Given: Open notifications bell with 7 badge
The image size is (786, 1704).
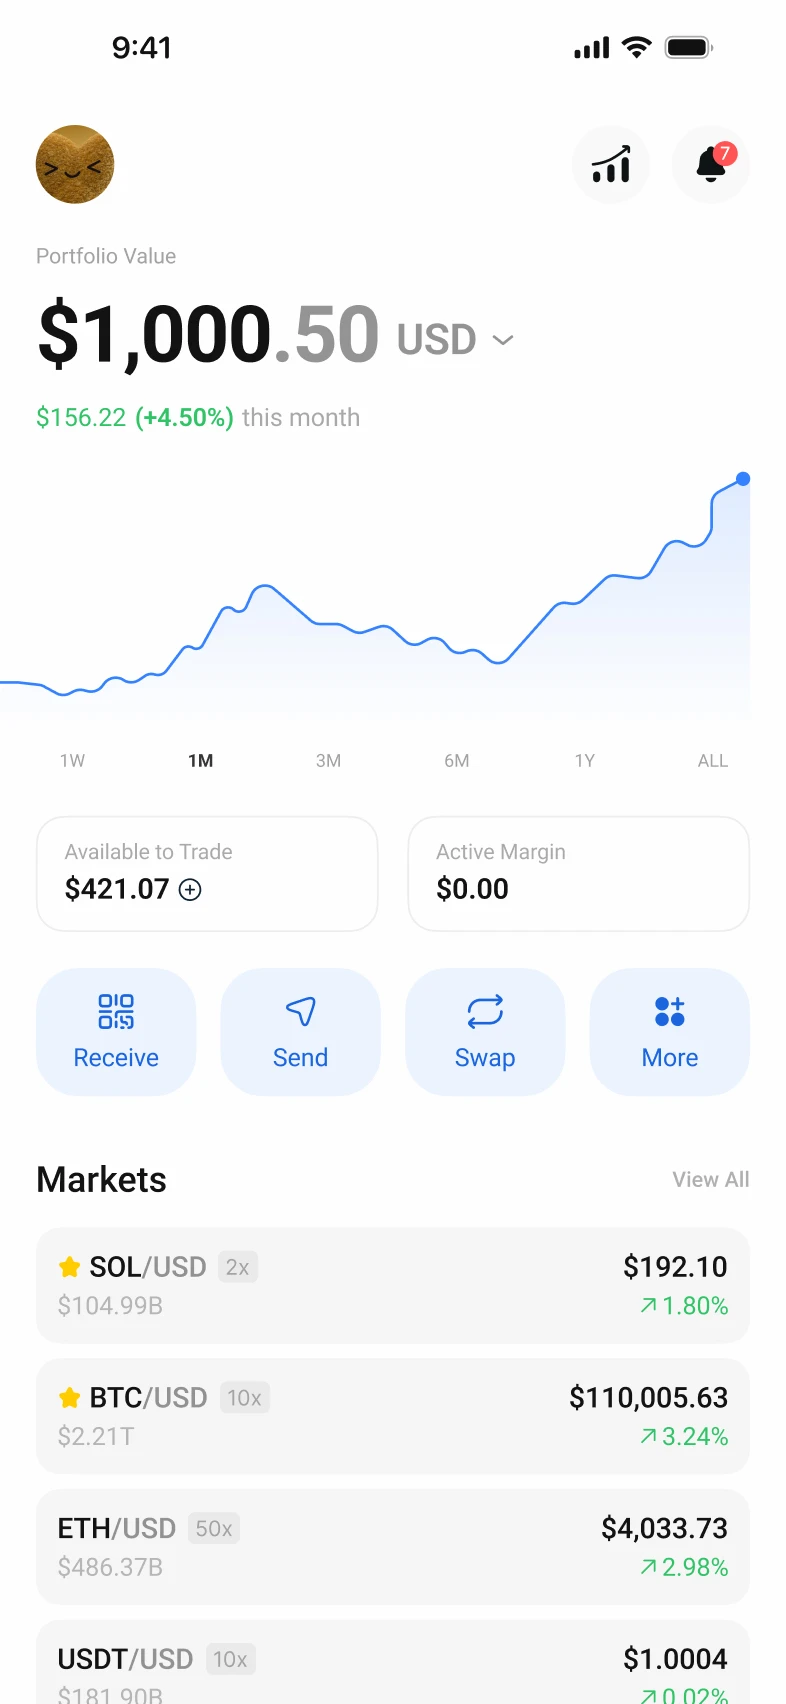Looking at the screenshot, I should 711,165.
